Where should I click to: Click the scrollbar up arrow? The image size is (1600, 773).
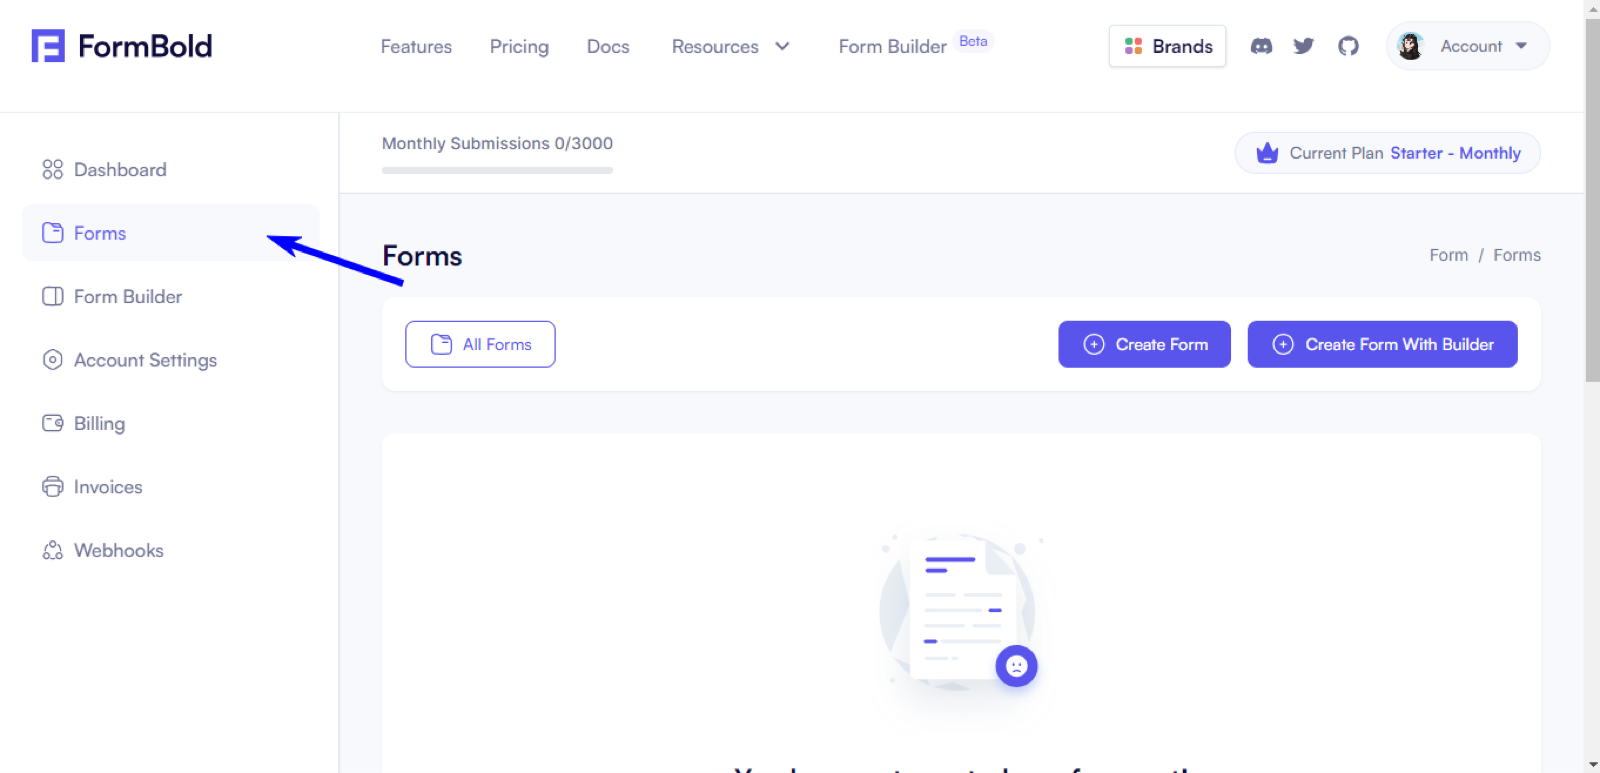(1592, 8)
